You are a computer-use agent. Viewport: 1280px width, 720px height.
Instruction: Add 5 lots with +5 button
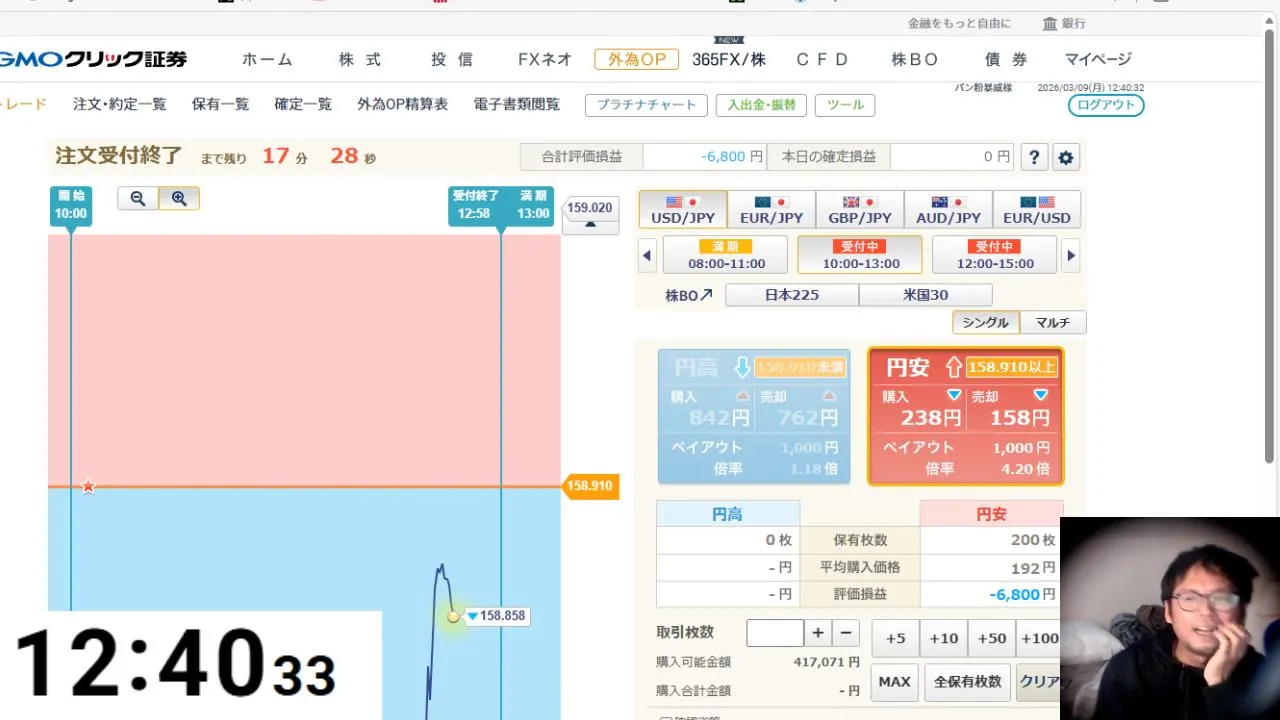click(895, 638)
